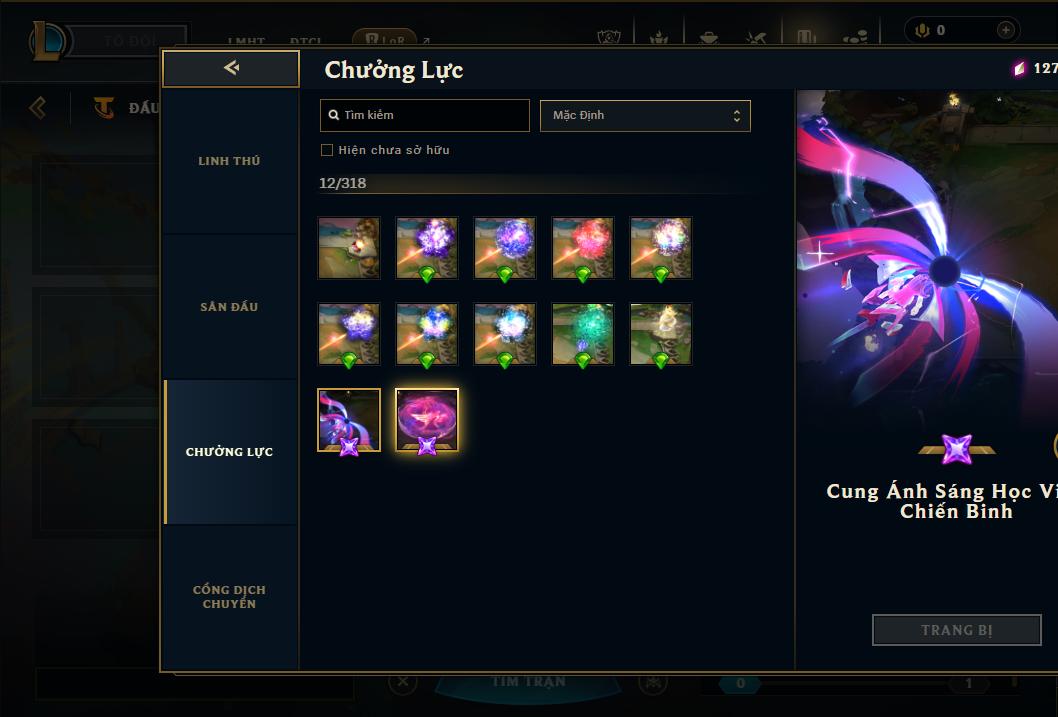
Task: Select the green boom effect thumbnail
Action: click(x=582, y=334)
